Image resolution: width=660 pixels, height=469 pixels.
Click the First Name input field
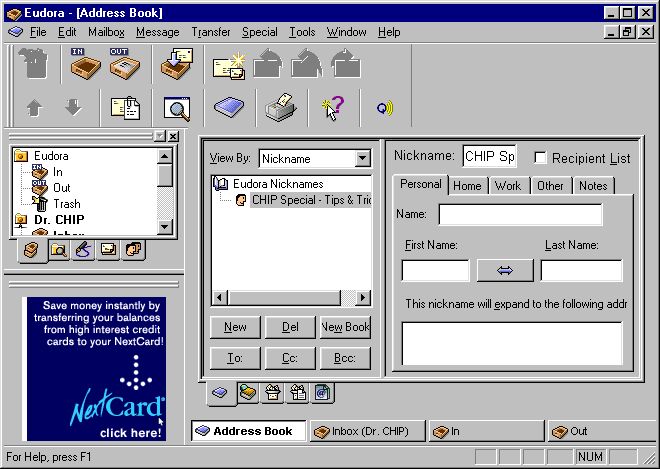435,270
